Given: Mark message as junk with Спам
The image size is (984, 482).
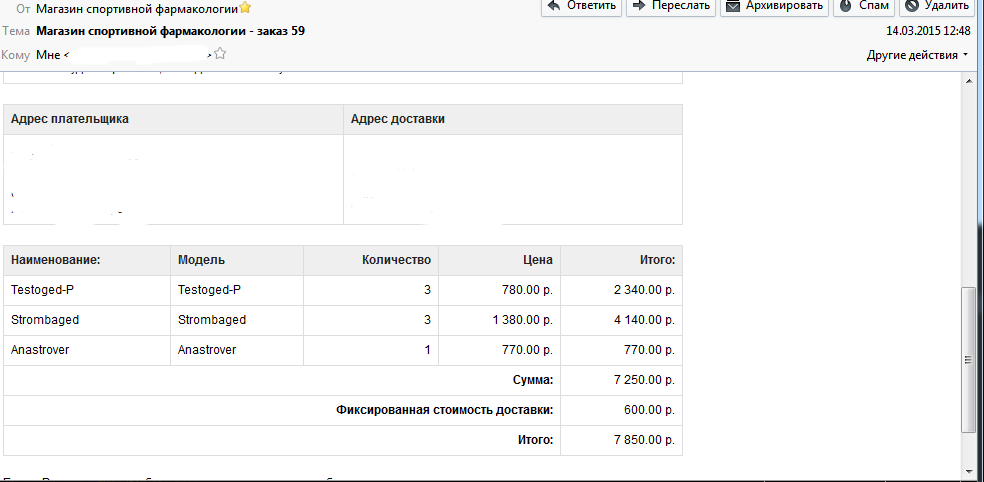Looking at the screenshot, I should point(863,6).
